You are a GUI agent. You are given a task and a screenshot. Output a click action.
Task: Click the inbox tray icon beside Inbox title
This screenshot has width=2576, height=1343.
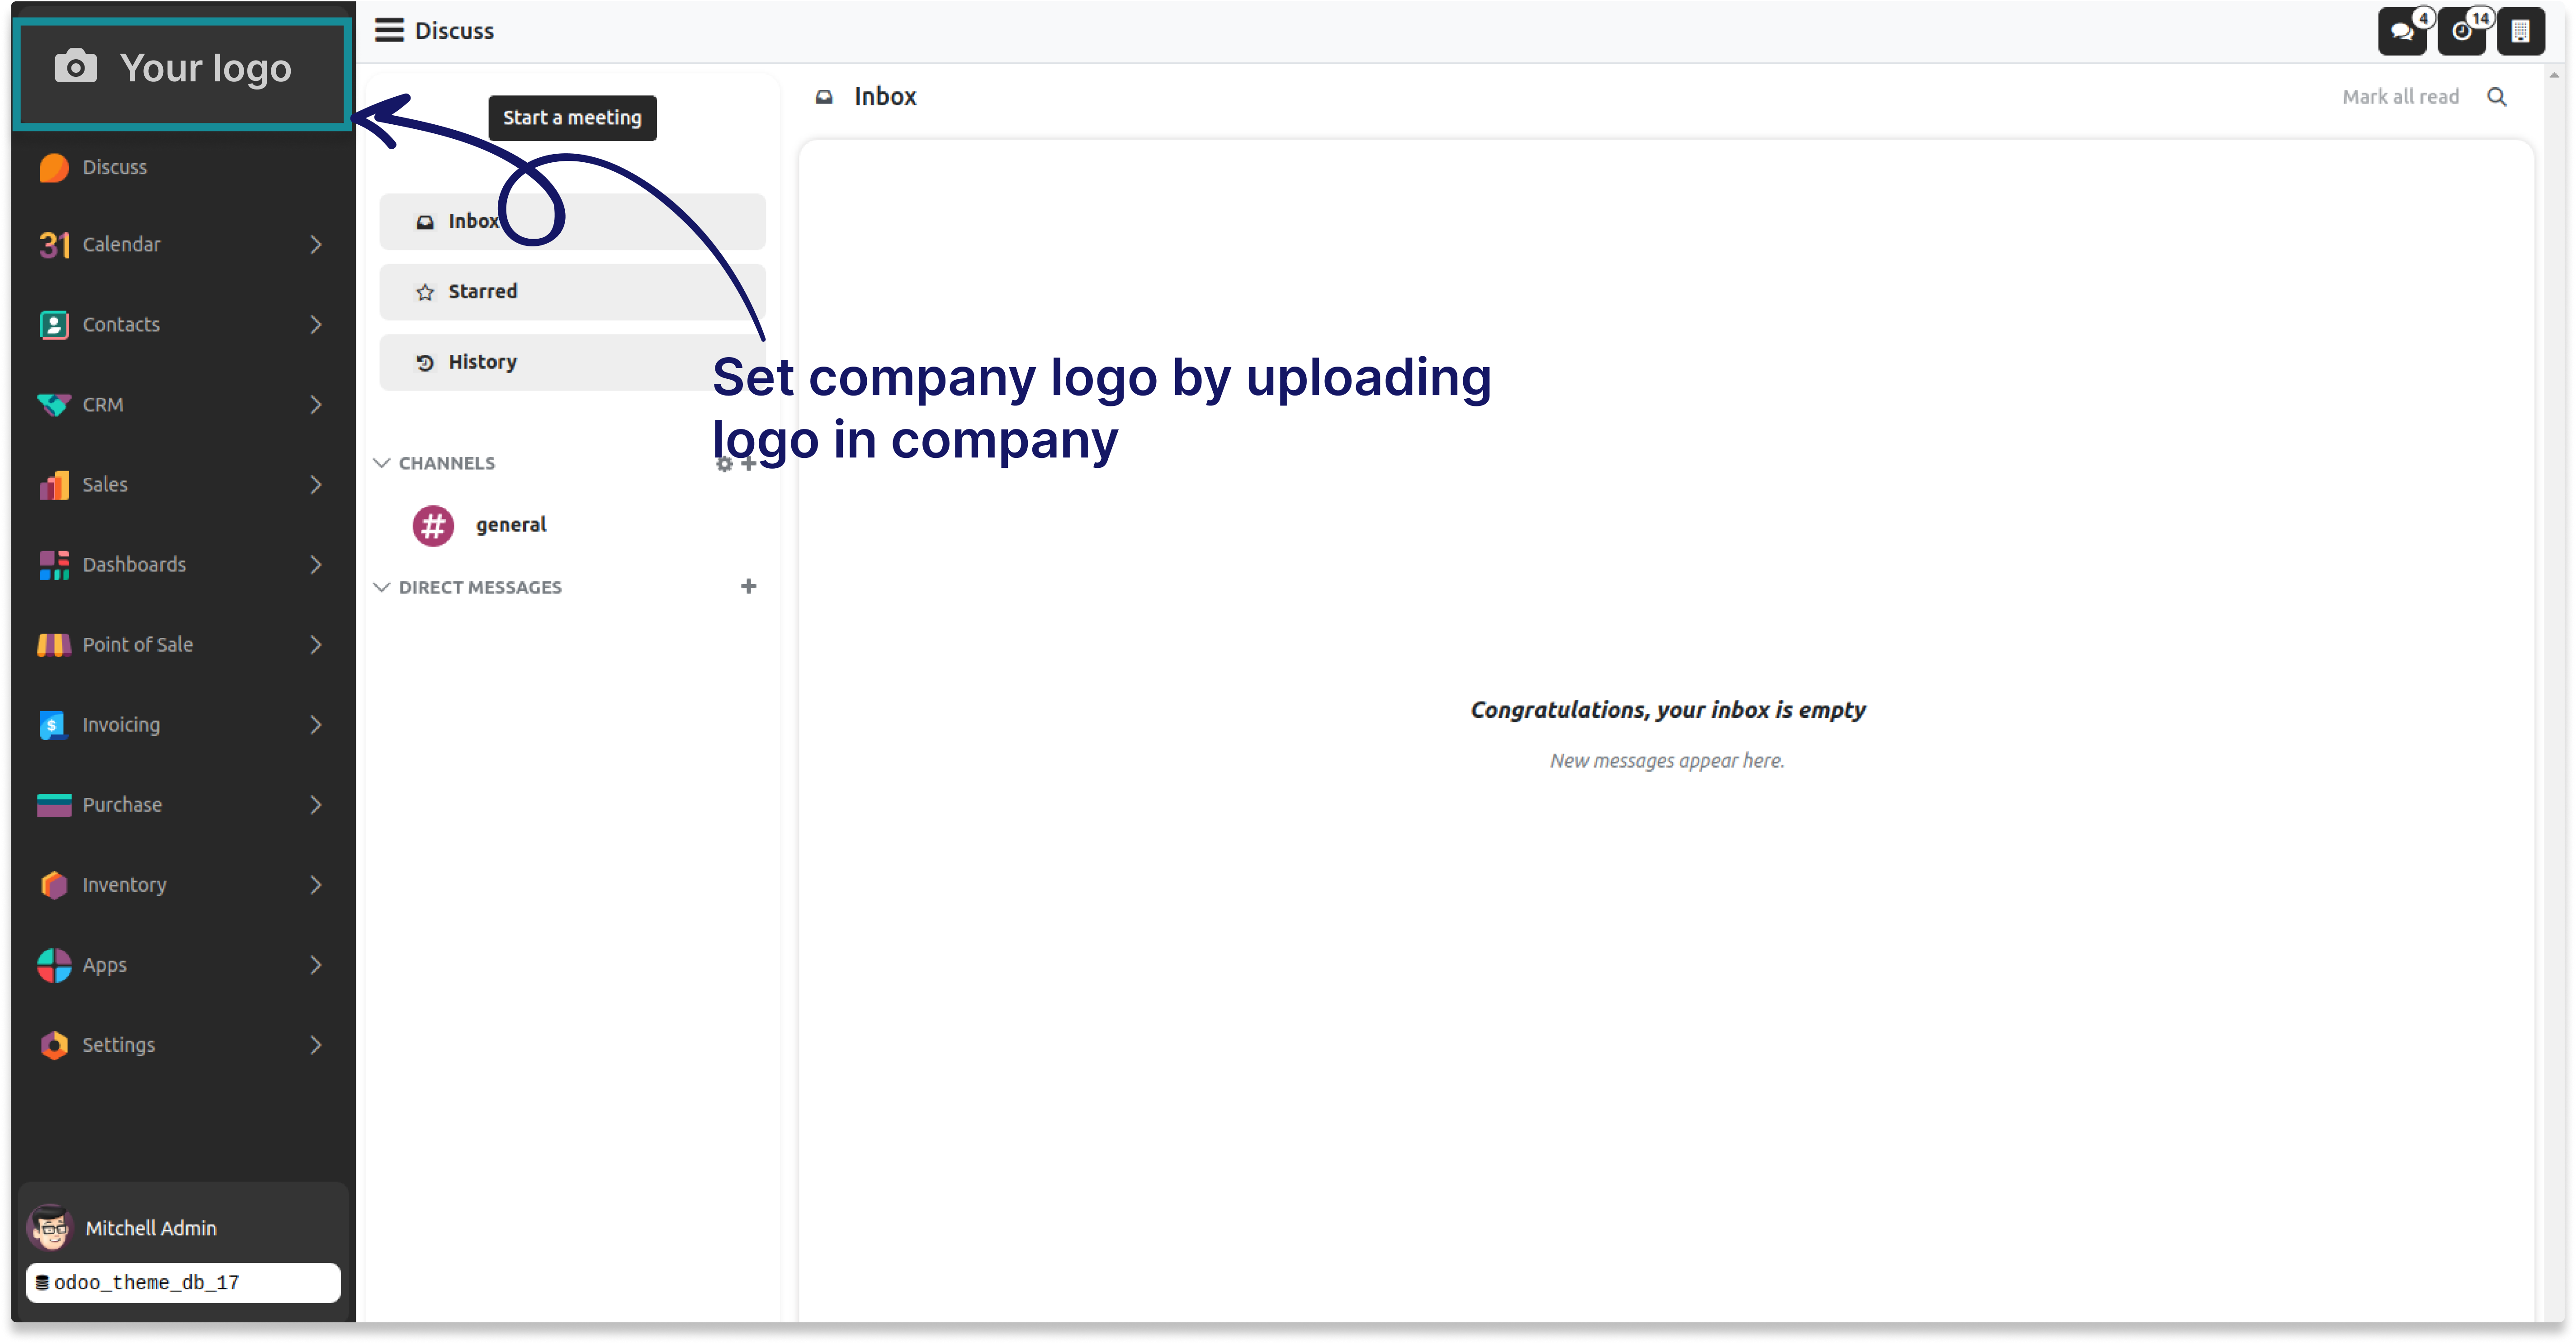[824, 97]
